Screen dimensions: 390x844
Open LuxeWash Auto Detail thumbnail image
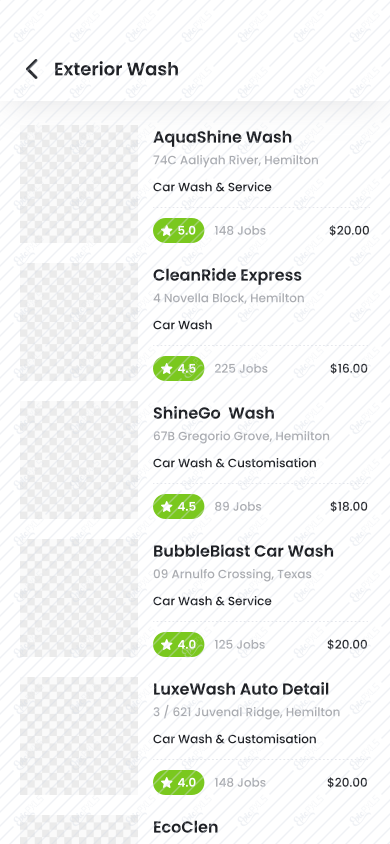click(x=79, y=735)
